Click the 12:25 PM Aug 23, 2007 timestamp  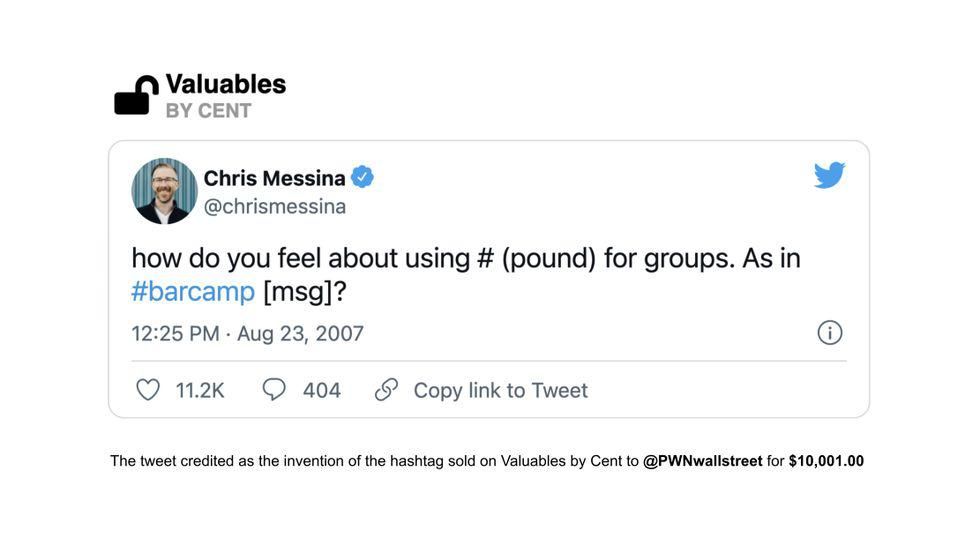click(248, 334)
